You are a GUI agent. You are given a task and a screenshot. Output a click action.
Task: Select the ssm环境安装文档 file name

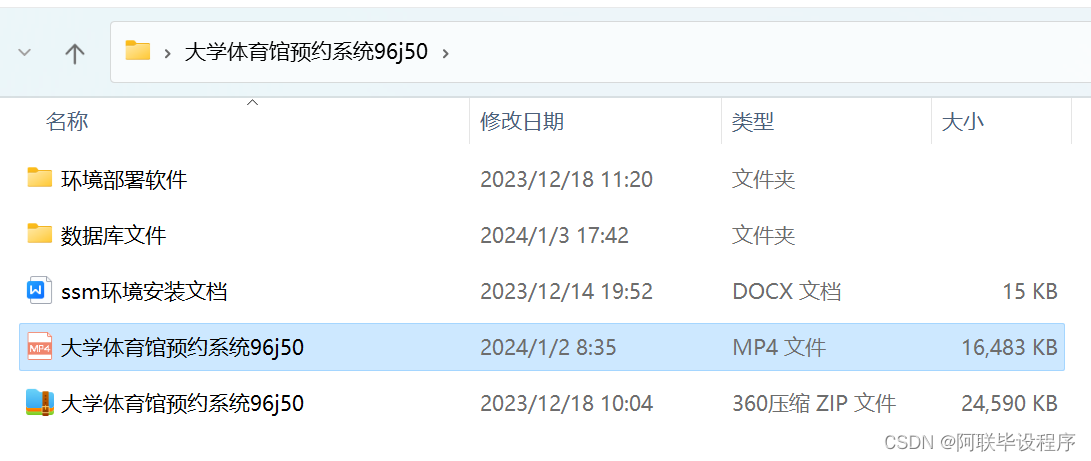[x=144, y=291]
